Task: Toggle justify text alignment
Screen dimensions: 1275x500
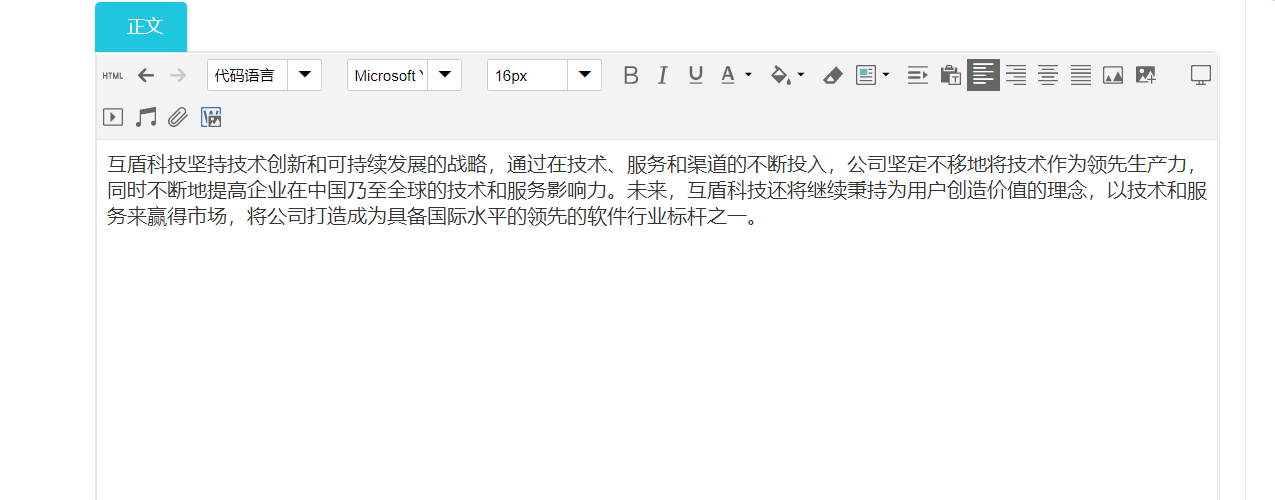Action: 1081,75
